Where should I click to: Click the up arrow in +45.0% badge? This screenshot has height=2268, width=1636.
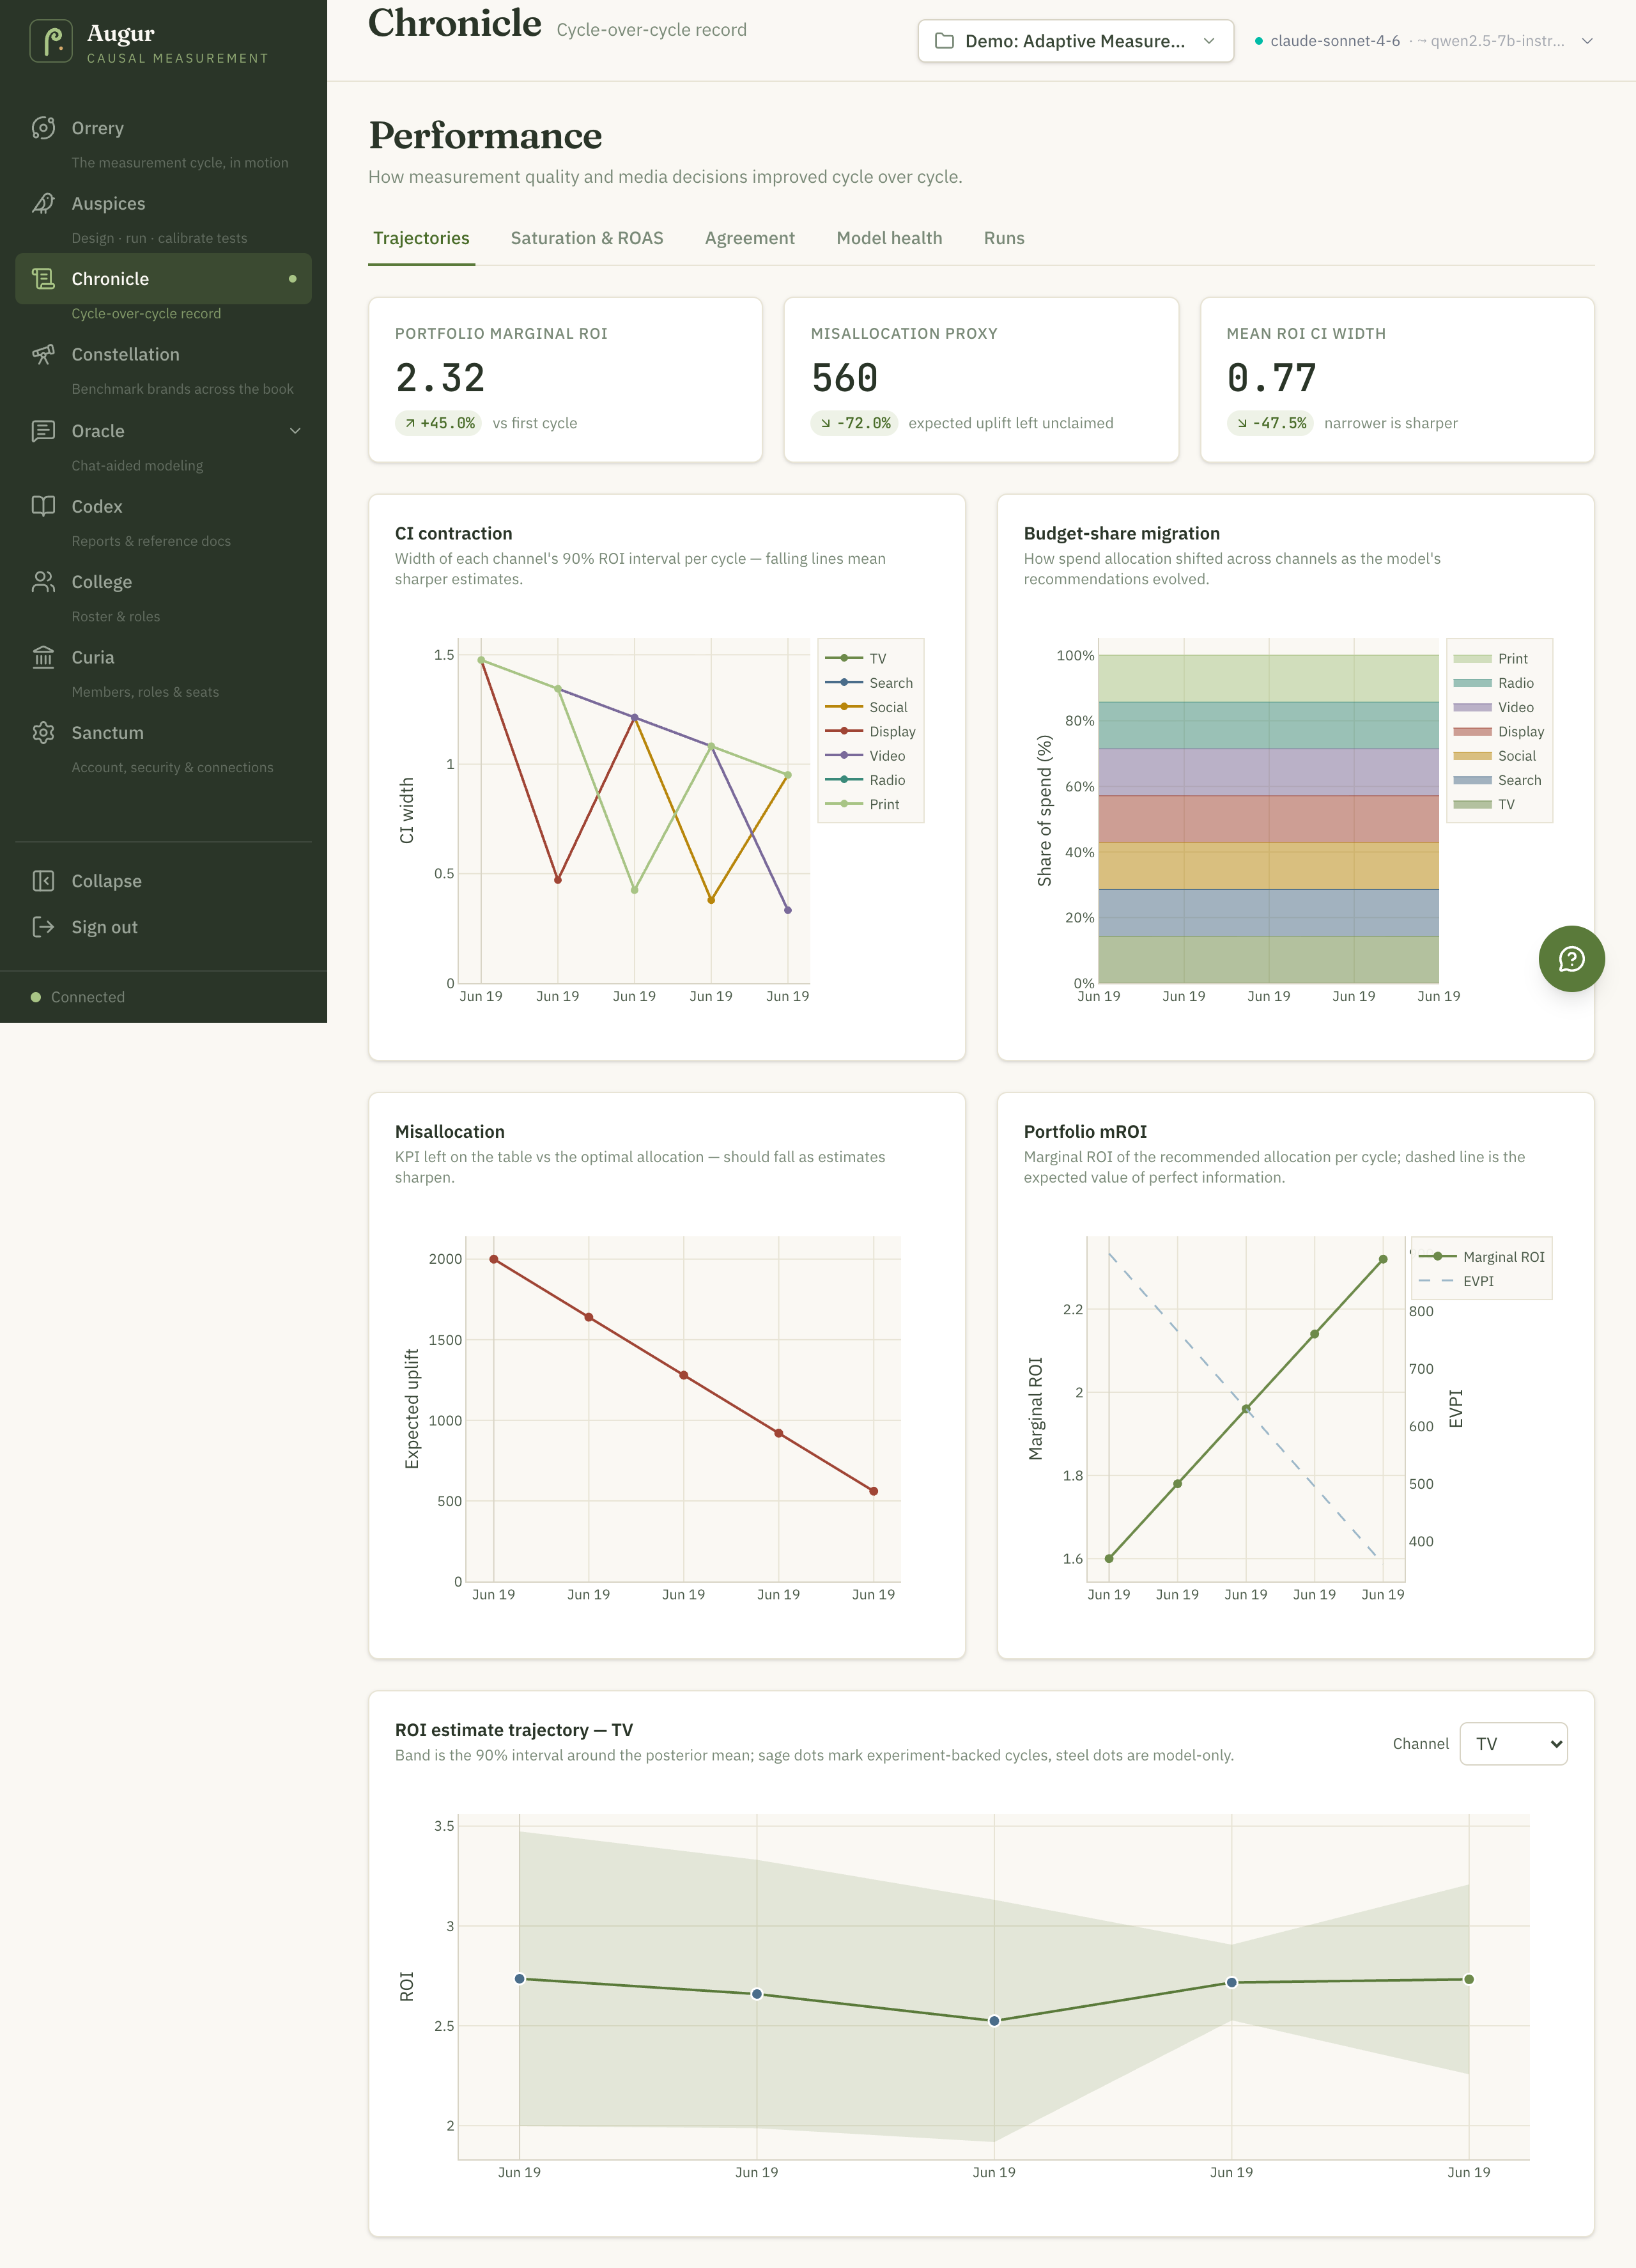[410, 423]
